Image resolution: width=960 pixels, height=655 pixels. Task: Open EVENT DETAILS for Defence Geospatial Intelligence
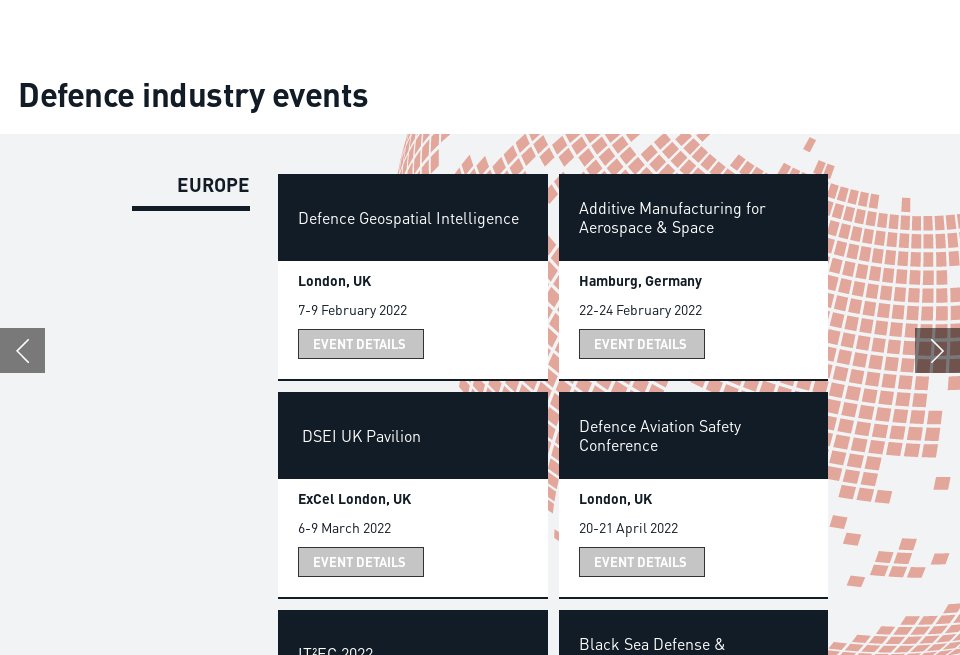pos(360,344)
